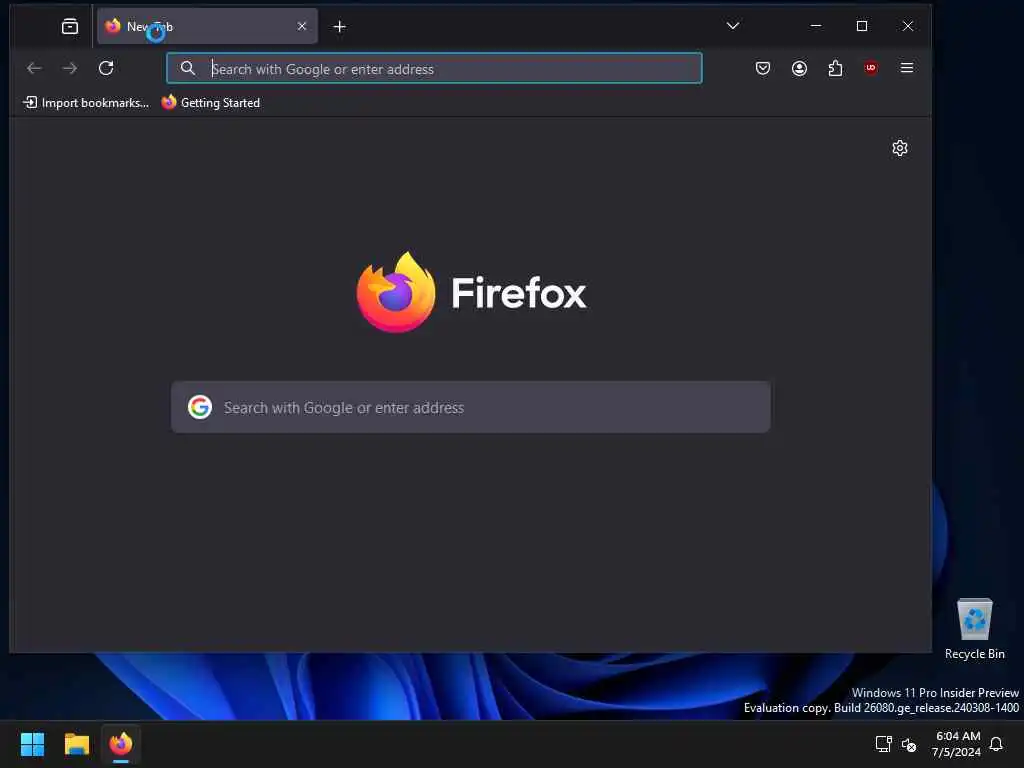Open the uBlock Origin extension popup
Image resolution: width=1024 pixels, height=768 pixels.
[871, 68]
